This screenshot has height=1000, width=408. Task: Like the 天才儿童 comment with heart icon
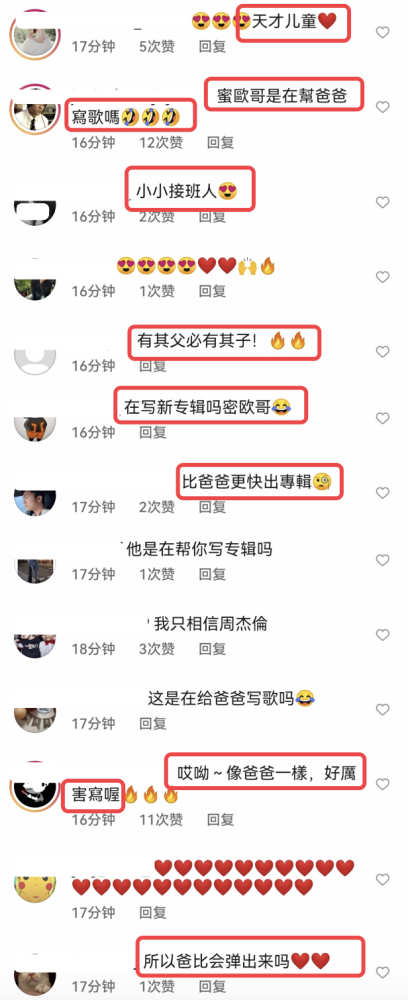point(382,33)
